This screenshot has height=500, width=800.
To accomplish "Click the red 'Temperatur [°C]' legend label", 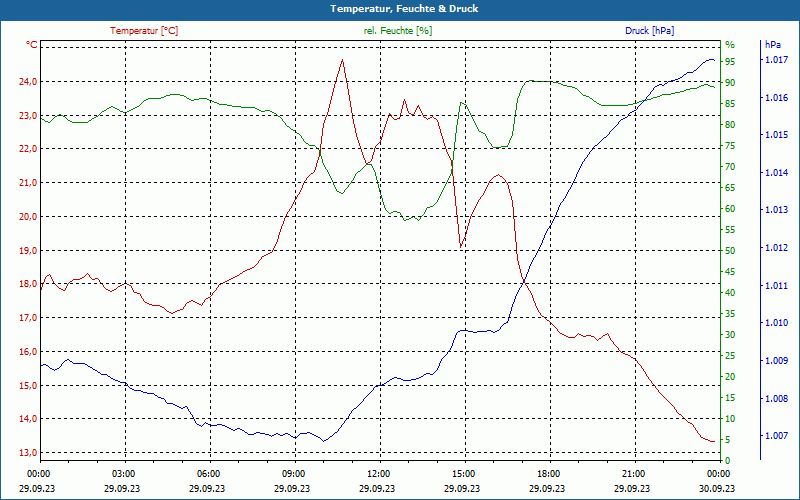I will pyautogui.click(x=144, y=31).
